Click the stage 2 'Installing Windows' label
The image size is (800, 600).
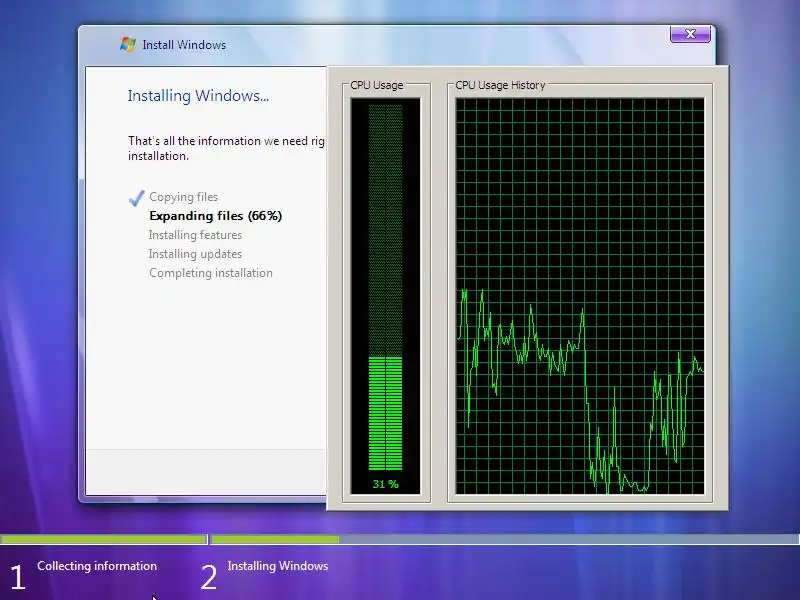tap(278, 566)
